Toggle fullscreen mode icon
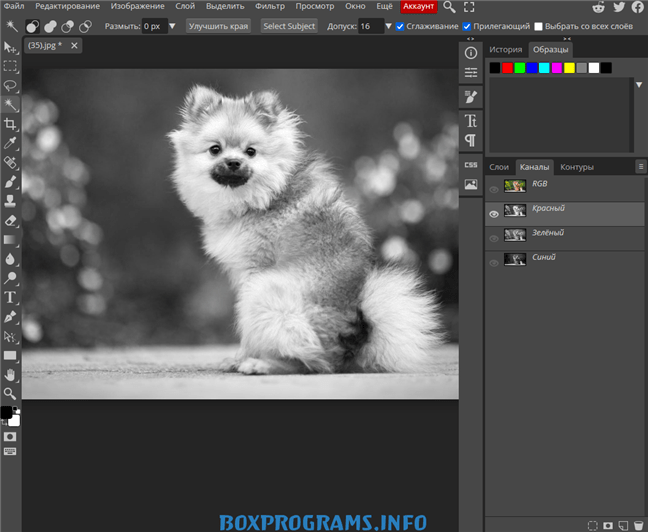 [469, 7]
